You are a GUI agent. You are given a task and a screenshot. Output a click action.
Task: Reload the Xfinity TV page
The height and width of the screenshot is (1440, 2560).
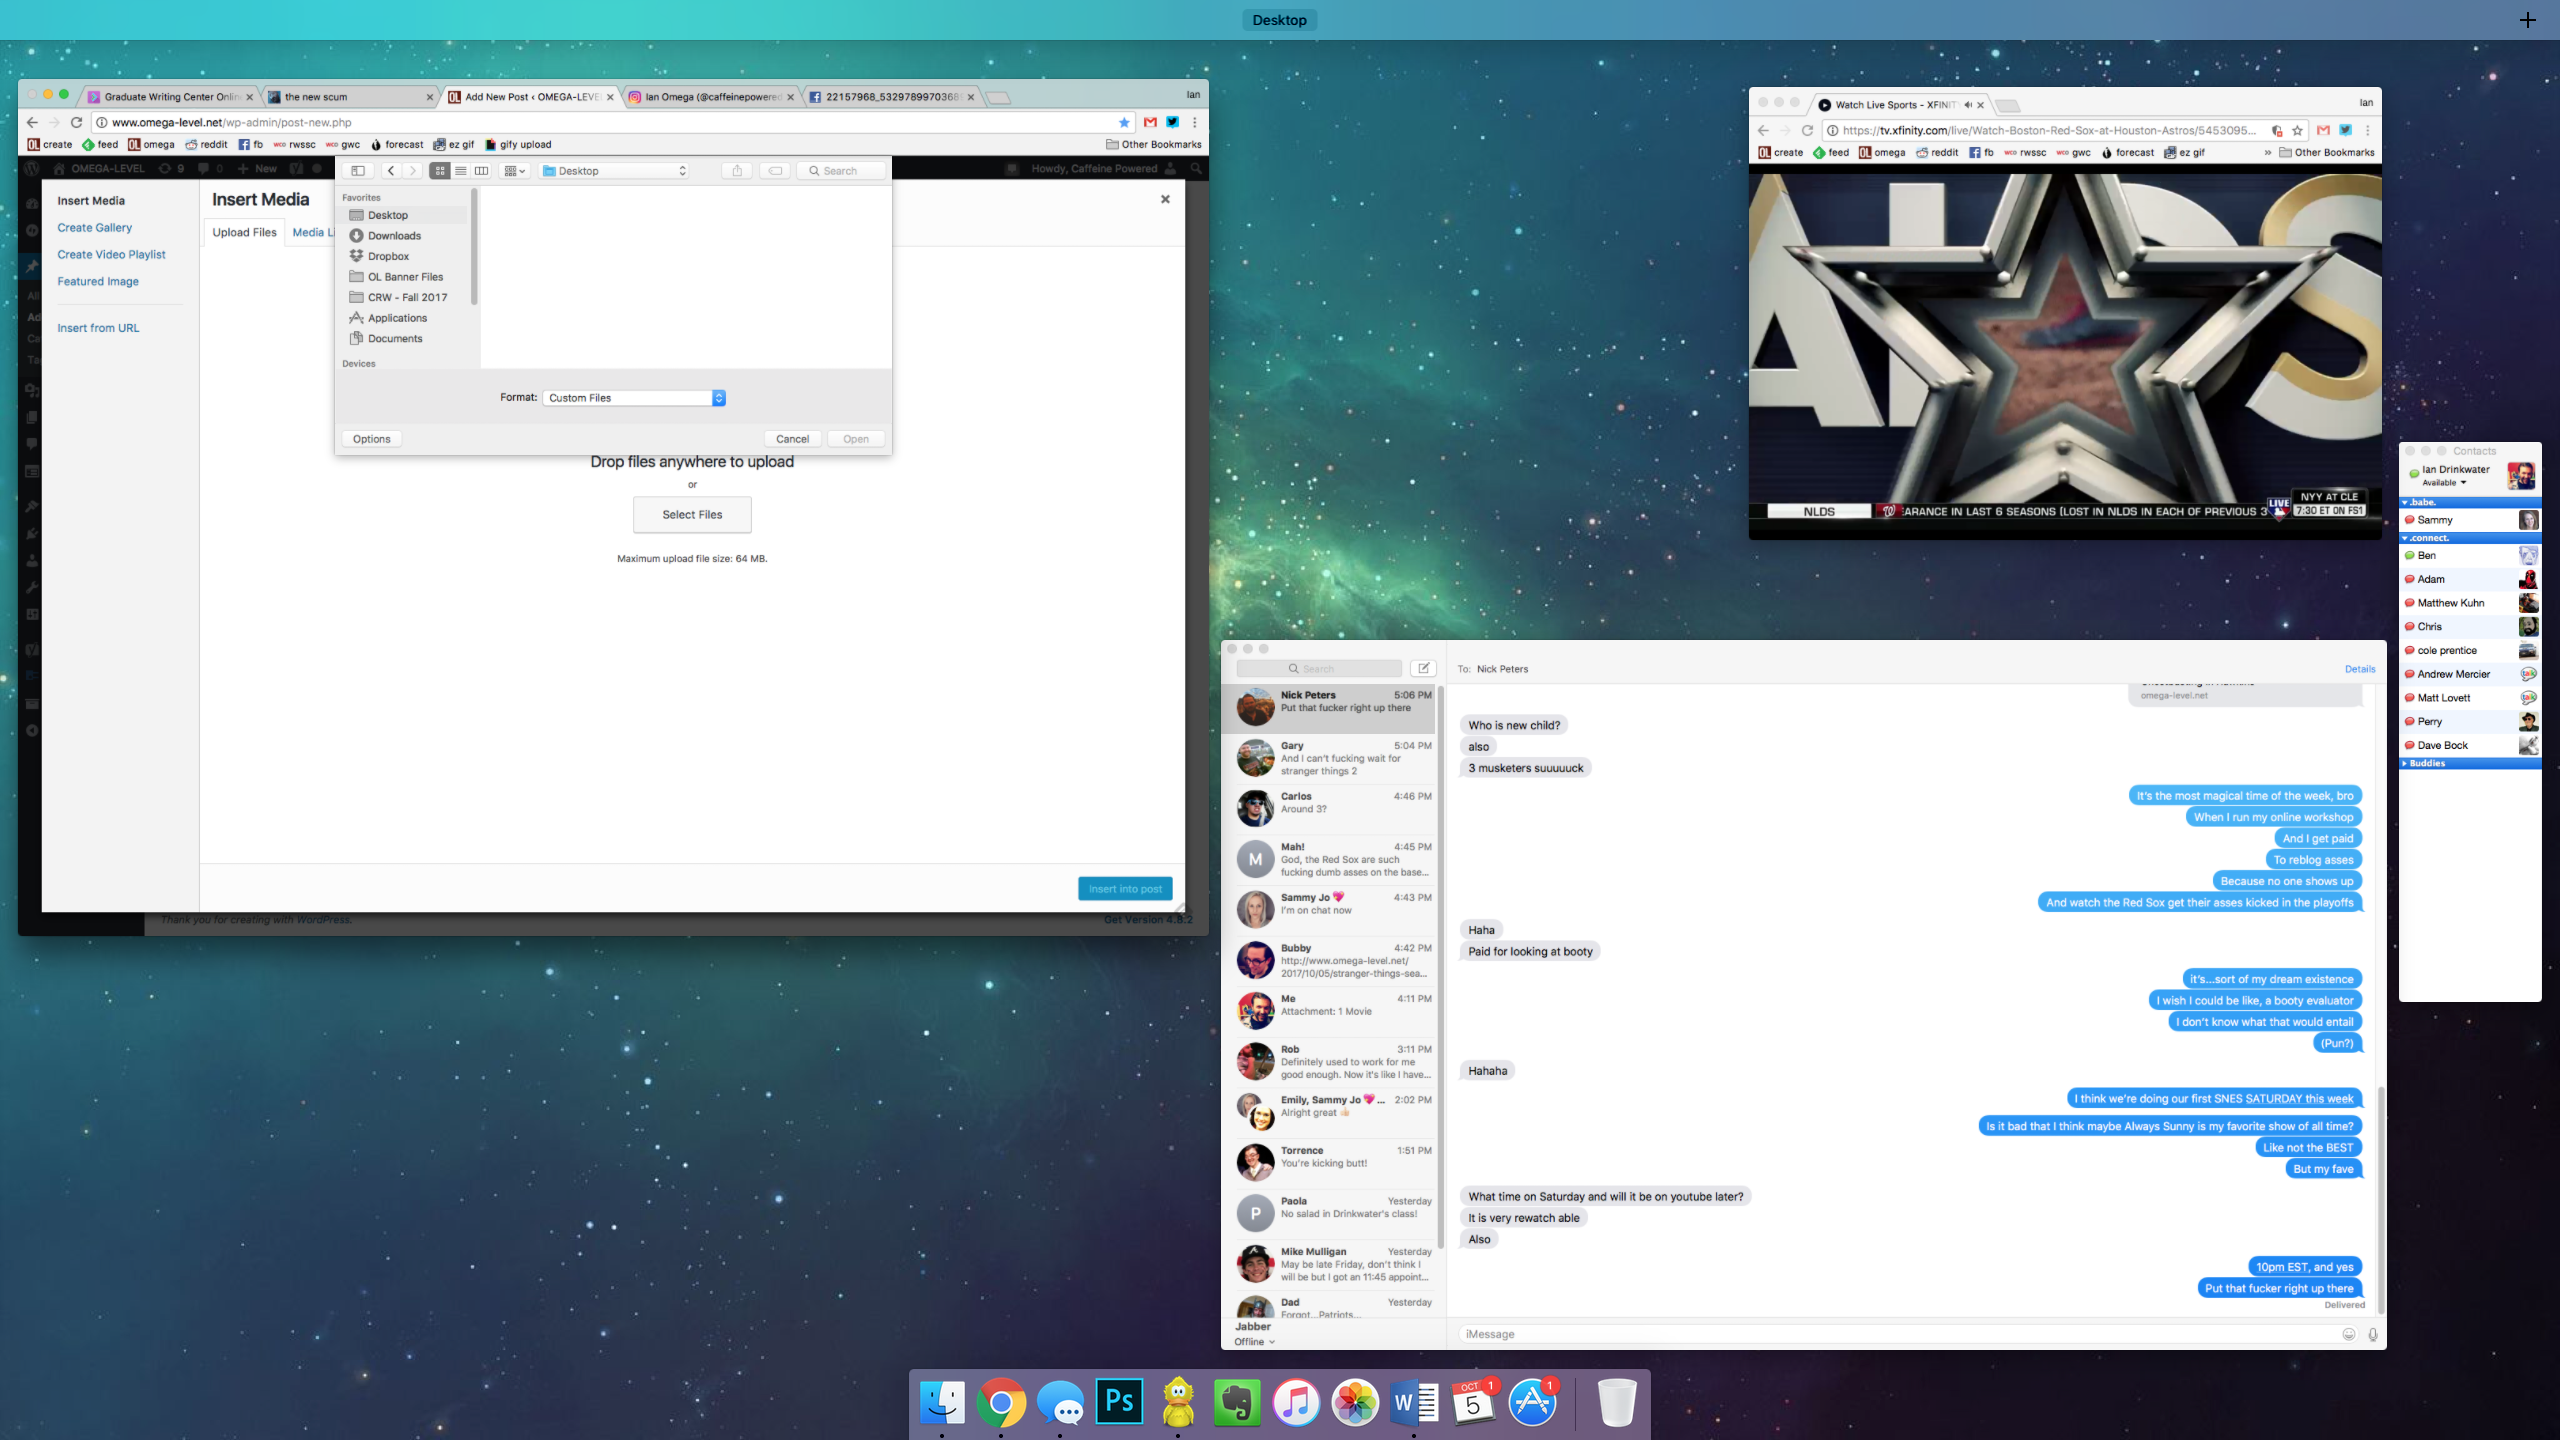click(1807, 130)
